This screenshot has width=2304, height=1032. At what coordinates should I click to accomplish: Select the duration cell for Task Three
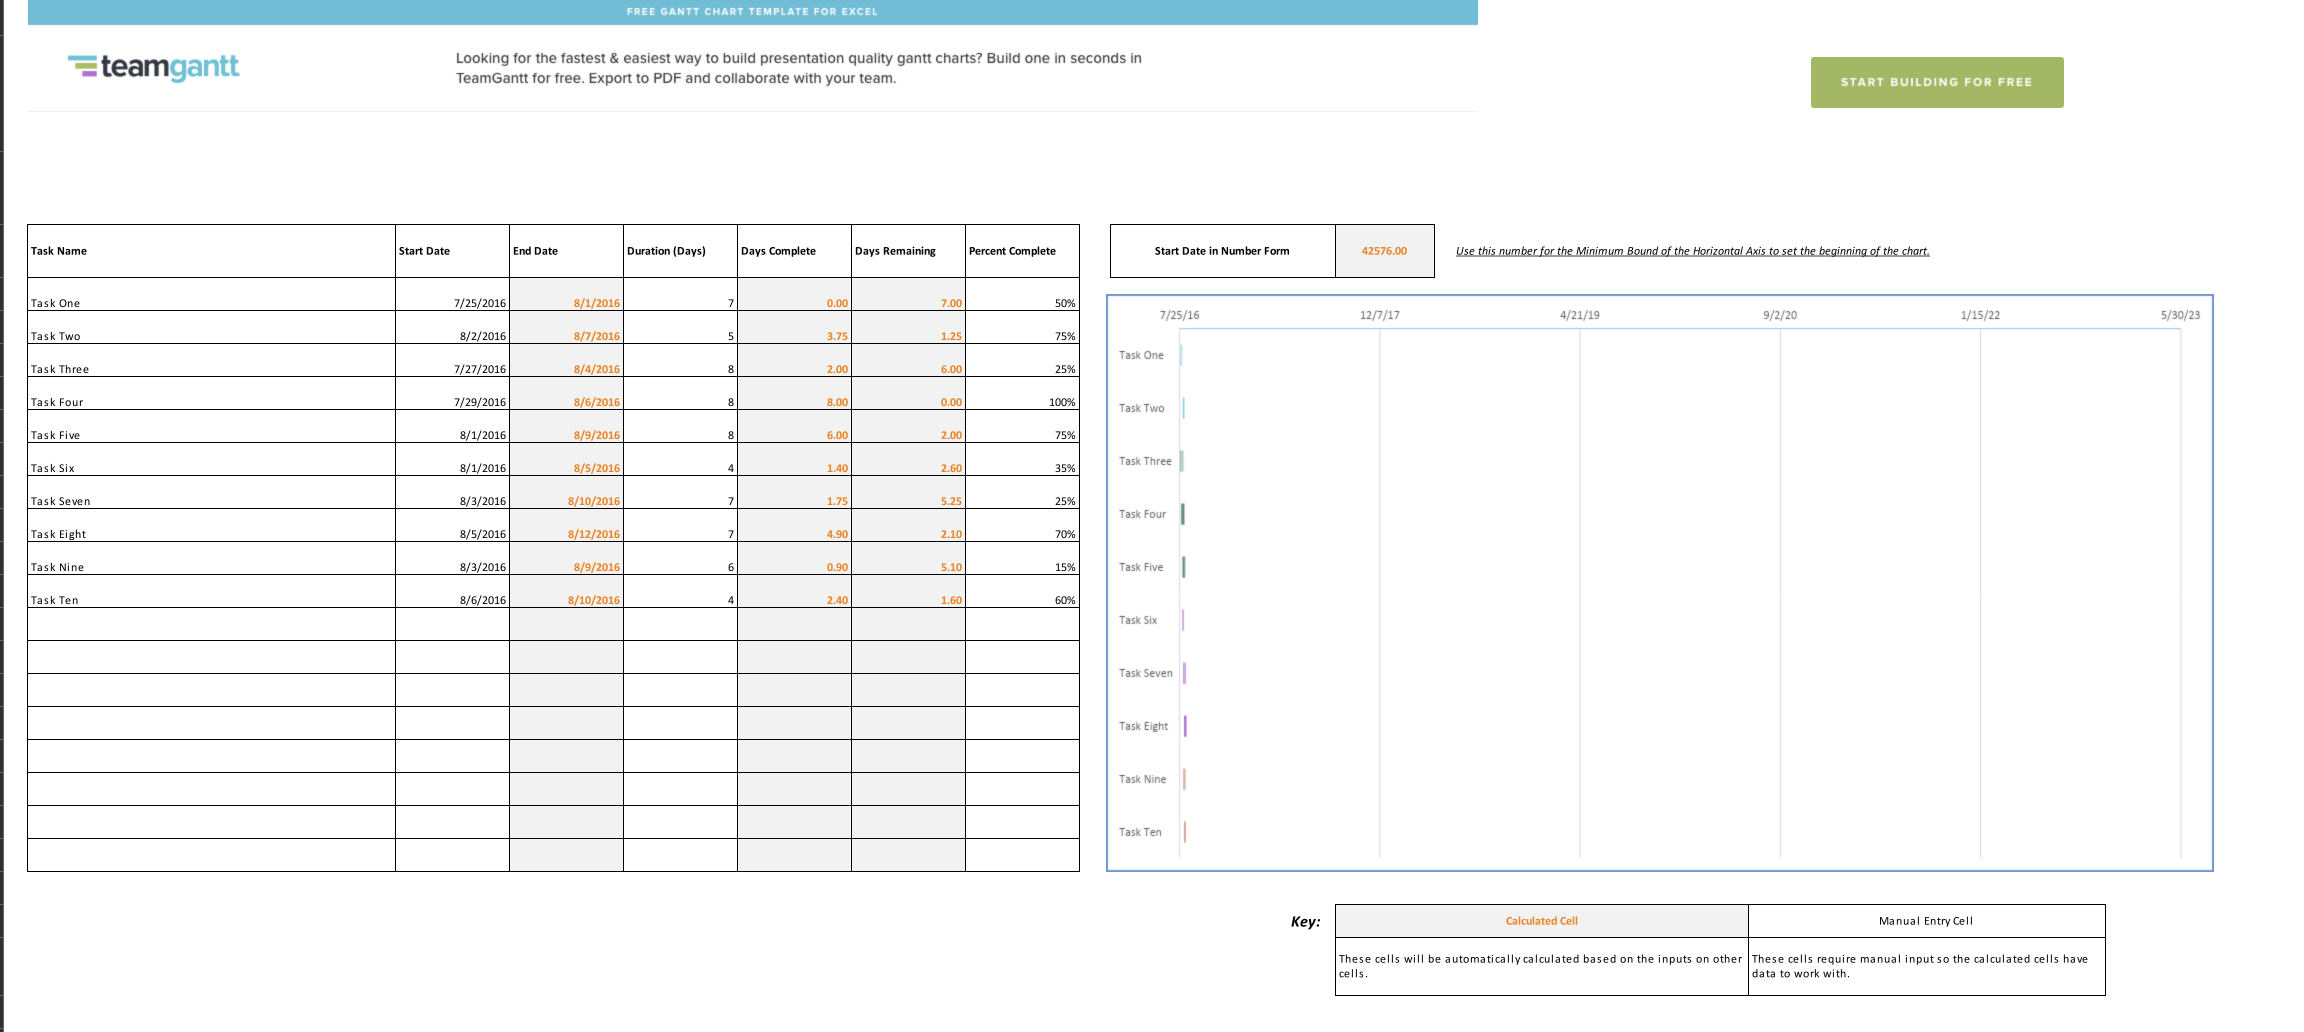pos(680,368)
